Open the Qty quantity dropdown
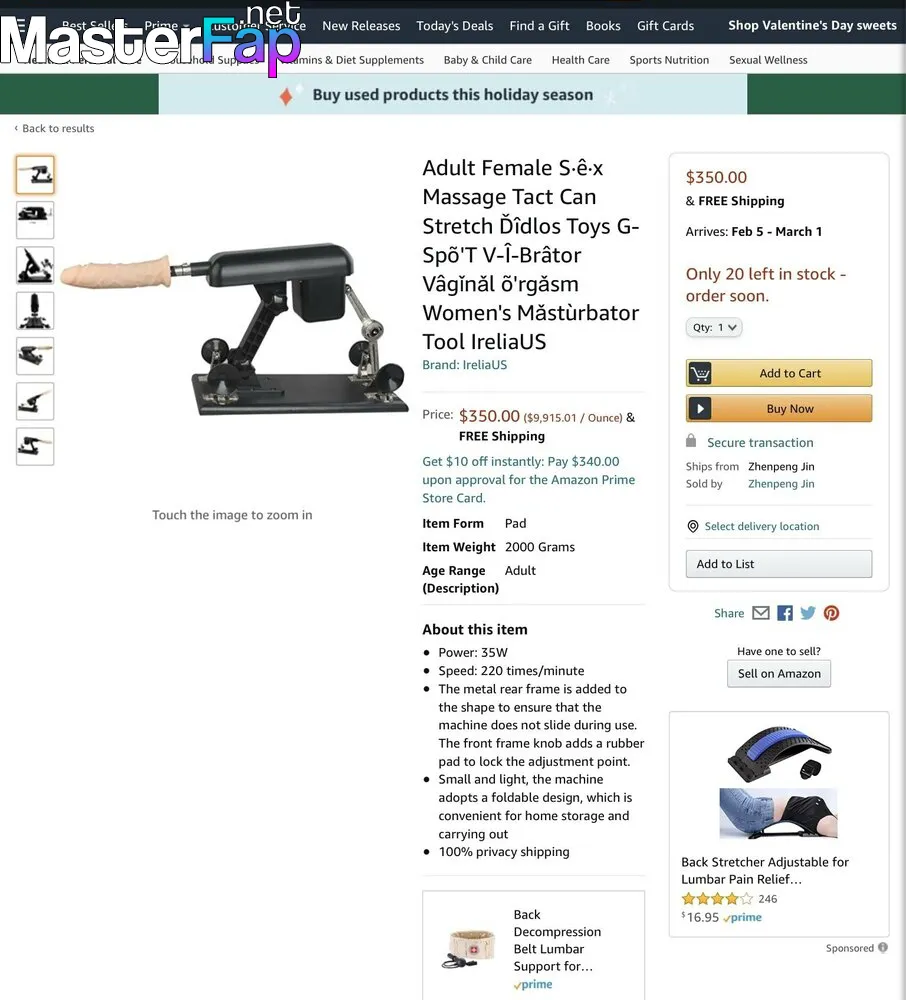 coord(714,327)
